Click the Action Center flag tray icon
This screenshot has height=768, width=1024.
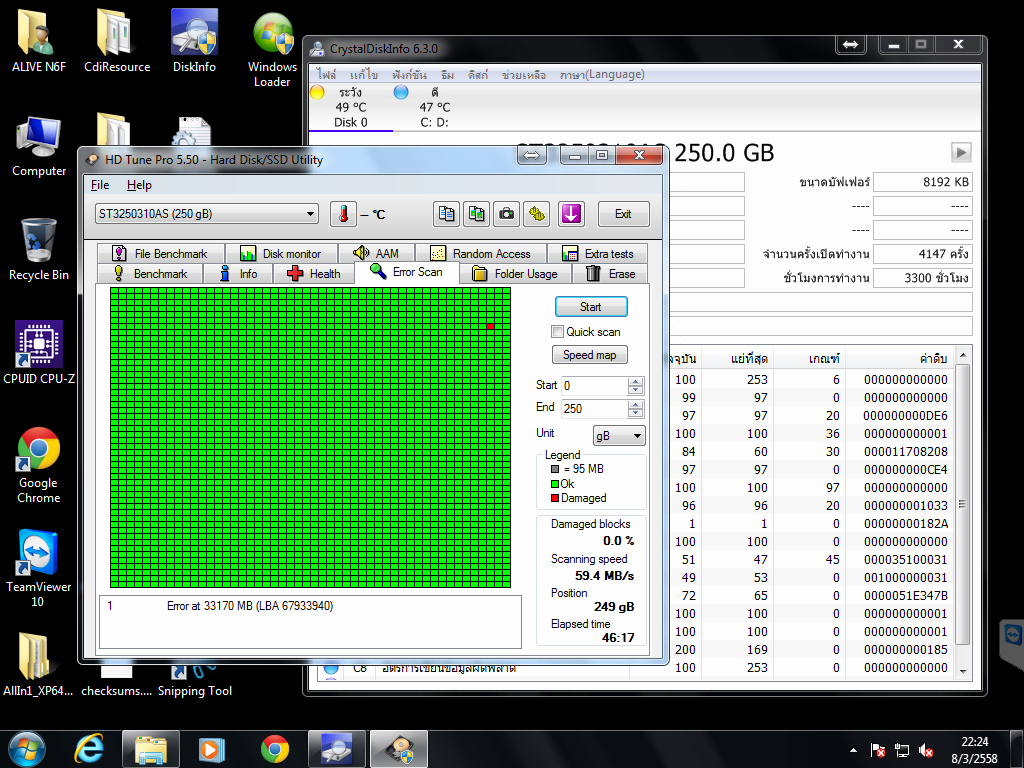(878, 750)
